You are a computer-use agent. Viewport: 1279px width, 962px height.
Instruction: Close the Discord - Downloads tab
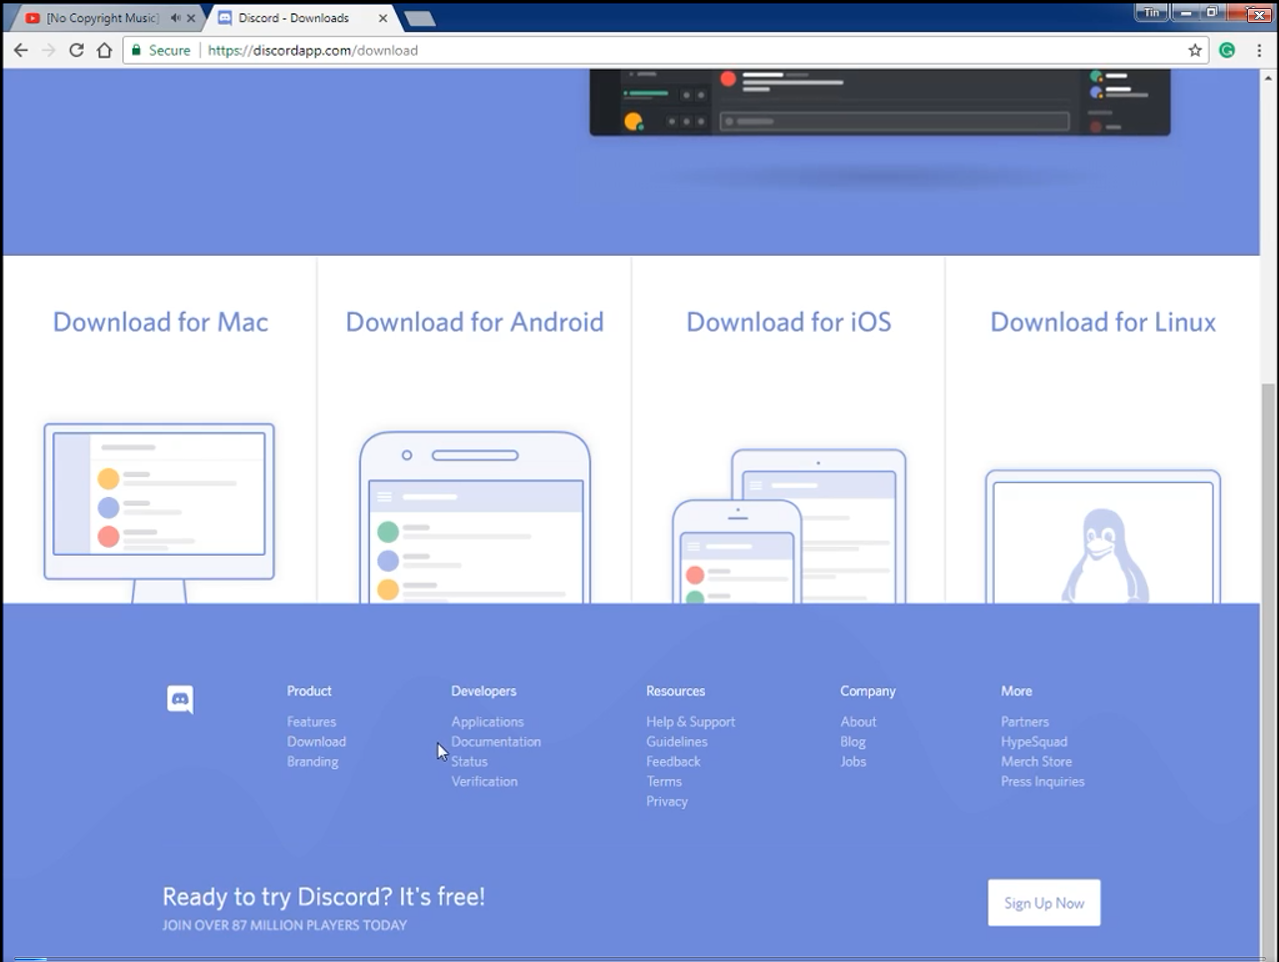(383, 18)
